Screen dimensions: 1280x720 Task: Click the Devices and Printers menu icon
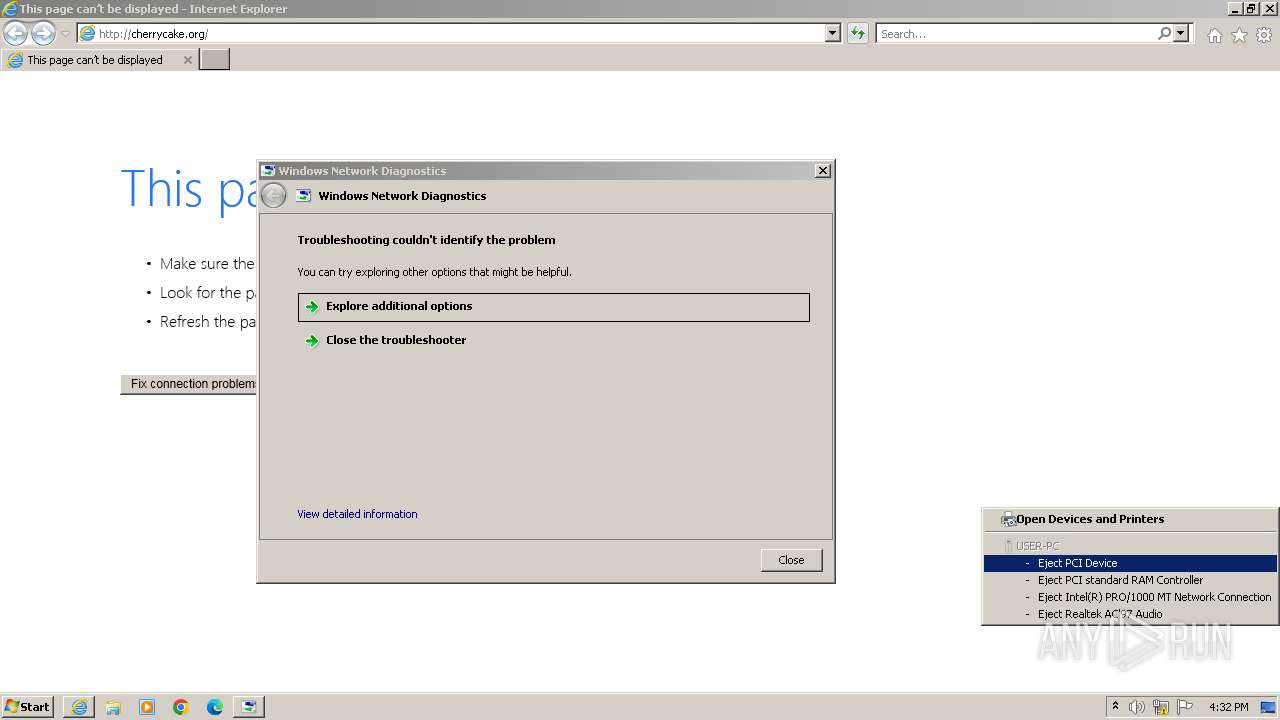(1008, 519)
